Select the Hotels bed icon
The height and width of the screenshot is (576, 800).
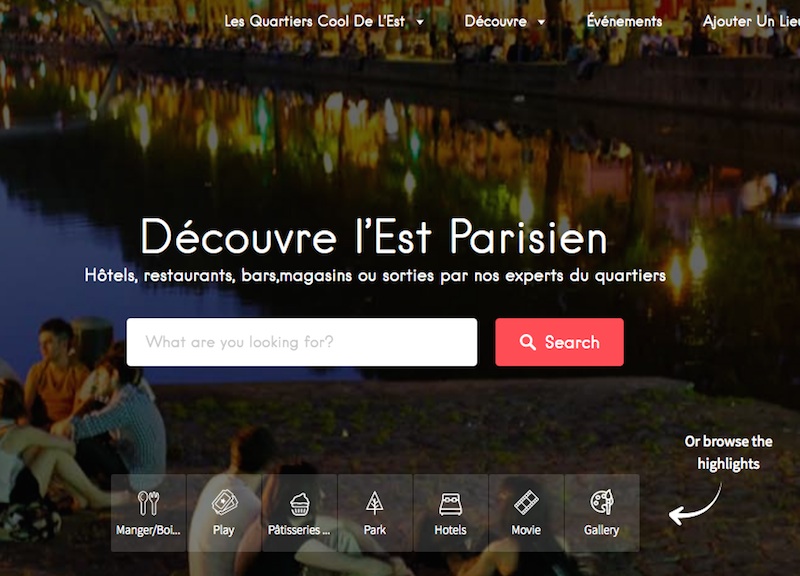coord(451,504)
